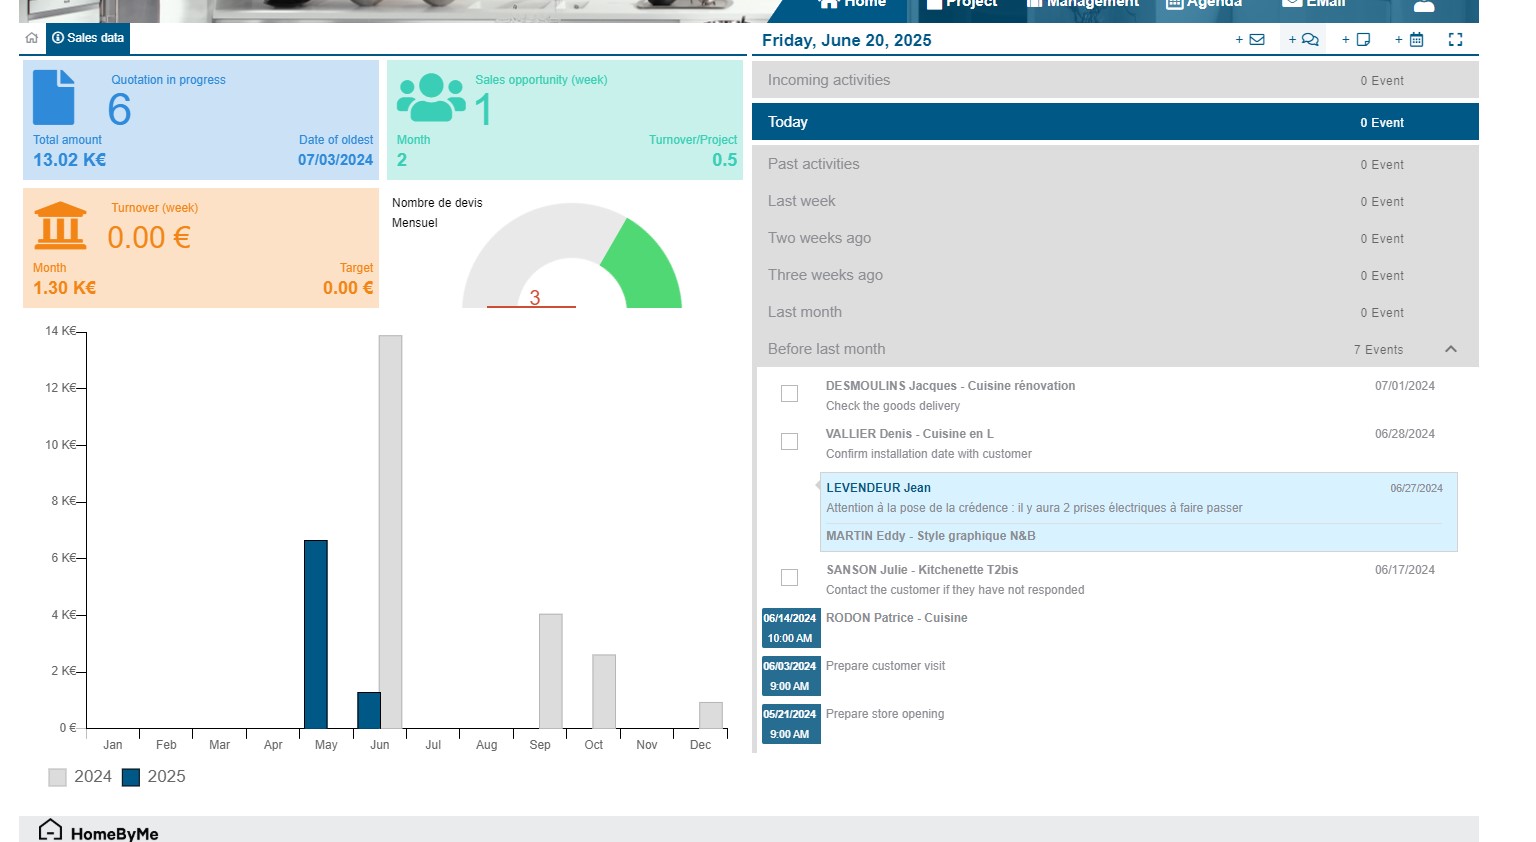
Task: Toggle the 2025 legend color swatch
Action: [x=131, y=777]
